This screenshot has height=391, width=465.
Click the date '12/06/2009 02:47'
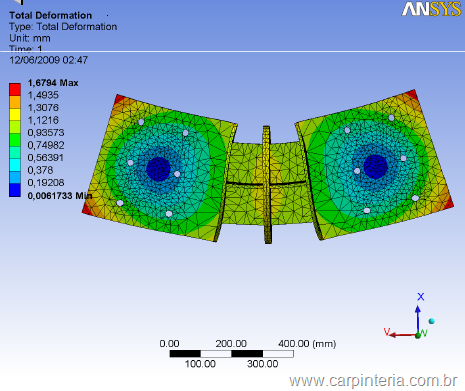click(x=49, y=60)
